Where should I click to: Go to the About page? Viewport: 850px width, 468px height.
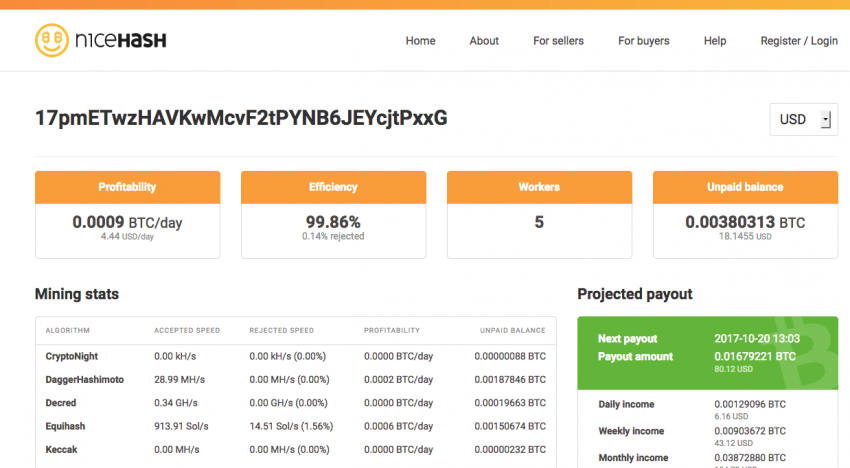click(x=484, y=41)
